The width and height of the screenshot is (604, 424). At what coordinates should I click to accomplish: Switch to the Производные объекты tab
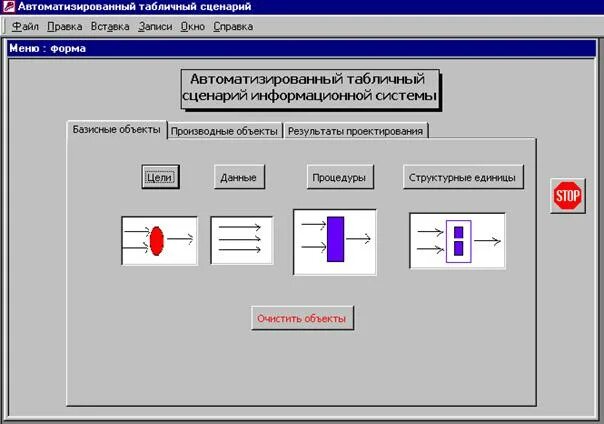click(224, 131)
